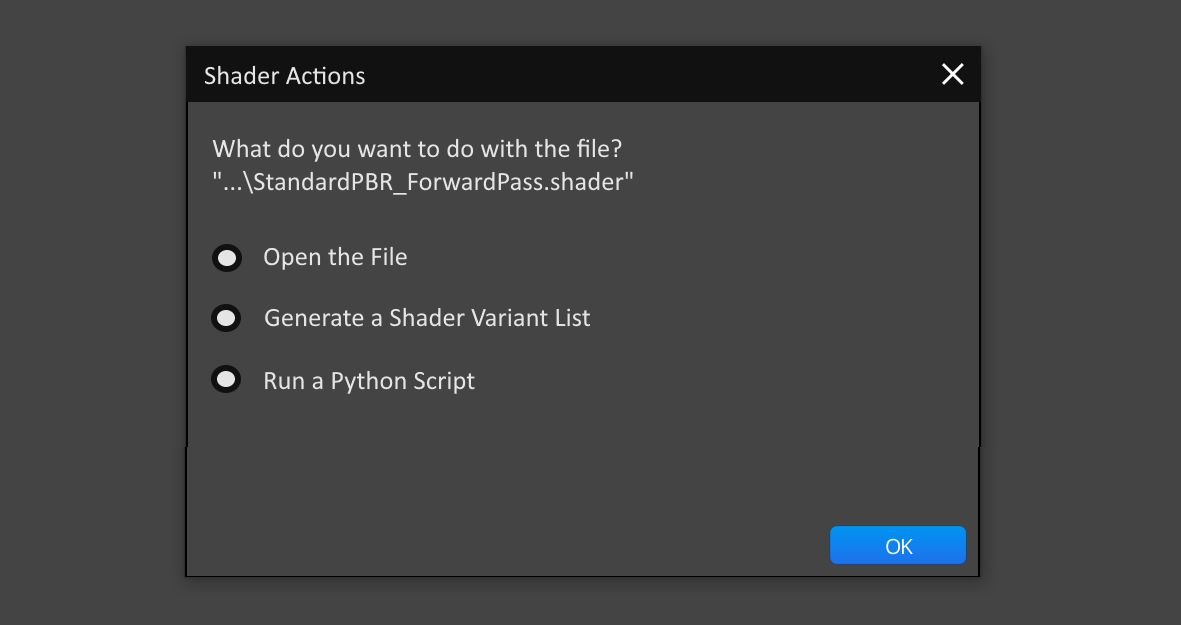This screenshot has width=1181, height=625.
Task: Pick the radio circle beside Run a Python Script
Action: tap(227, 380)
